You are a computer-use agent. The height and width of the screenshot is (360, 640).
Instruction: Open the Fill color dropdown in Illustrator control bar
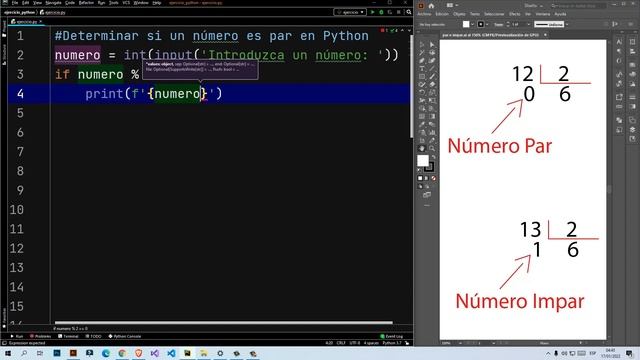point(472,24)
